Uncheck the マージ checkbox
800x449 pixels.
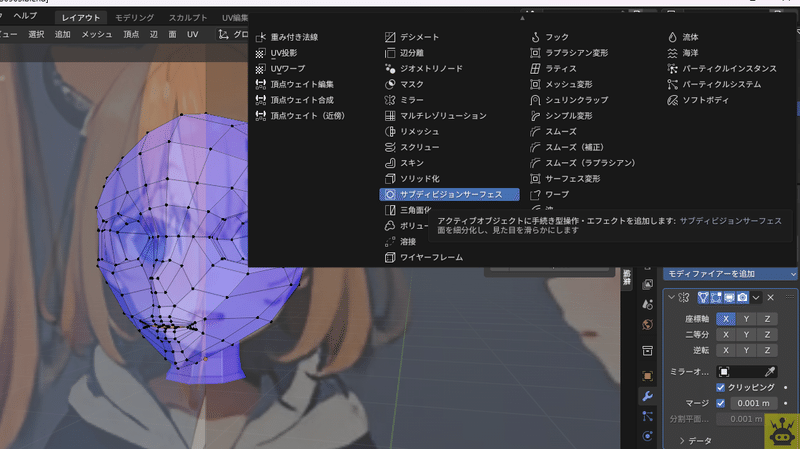[720, 403]
